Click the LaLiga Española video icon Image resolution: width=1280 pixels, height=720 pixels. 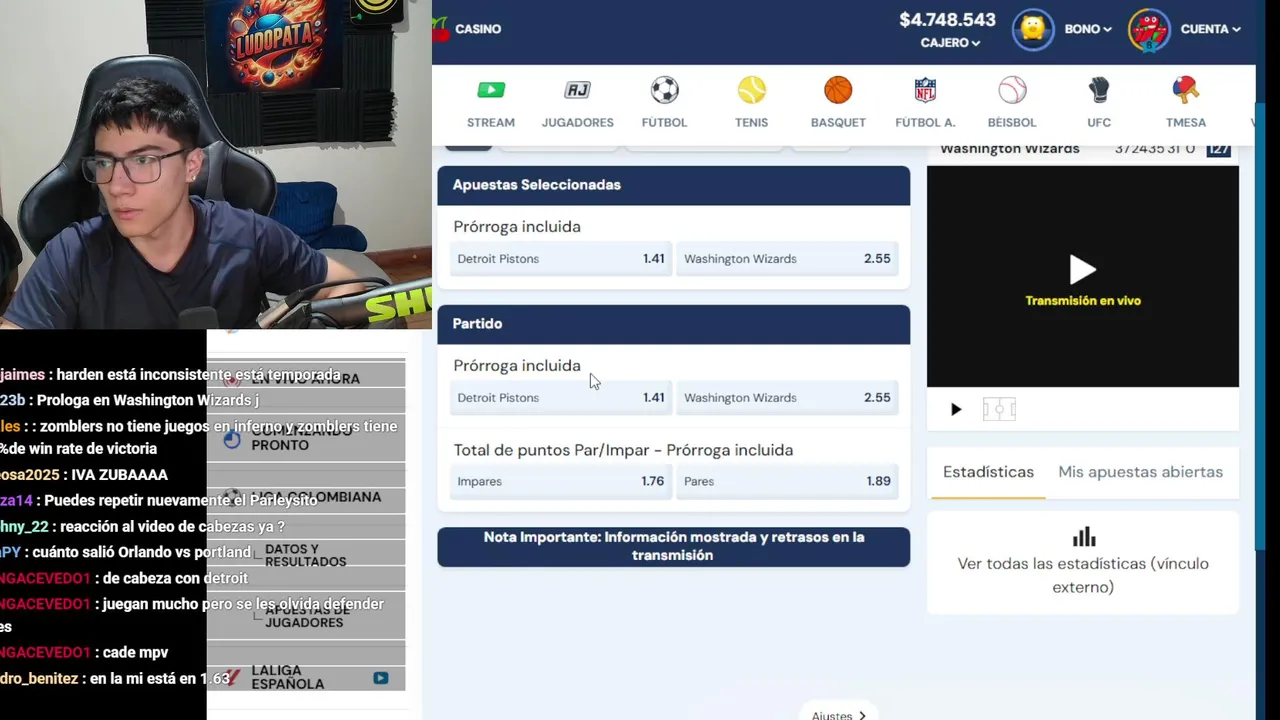tap(380, 677)
